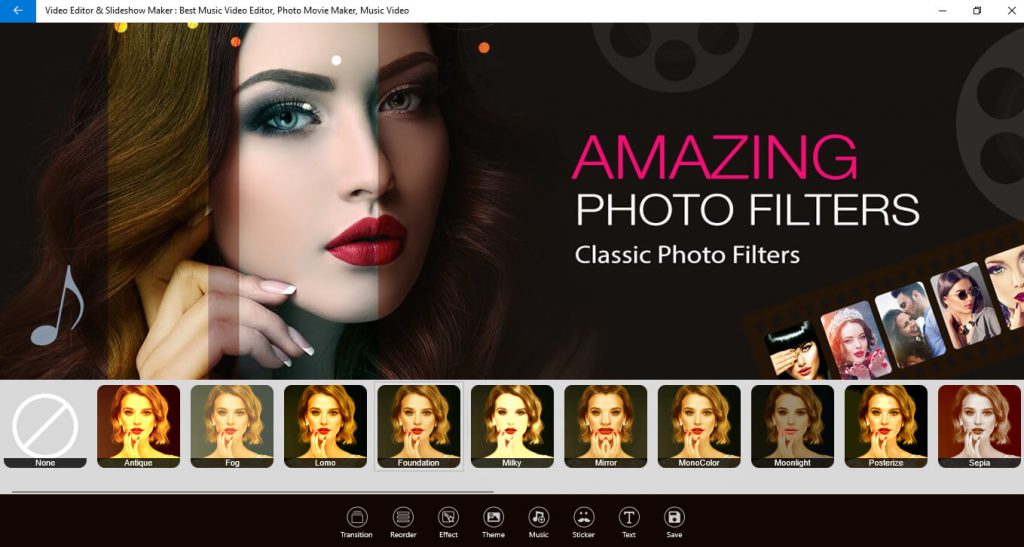The width and height of the screenshot is (1024, 547).
Task: Save the video project
Action: pos(674,522)
